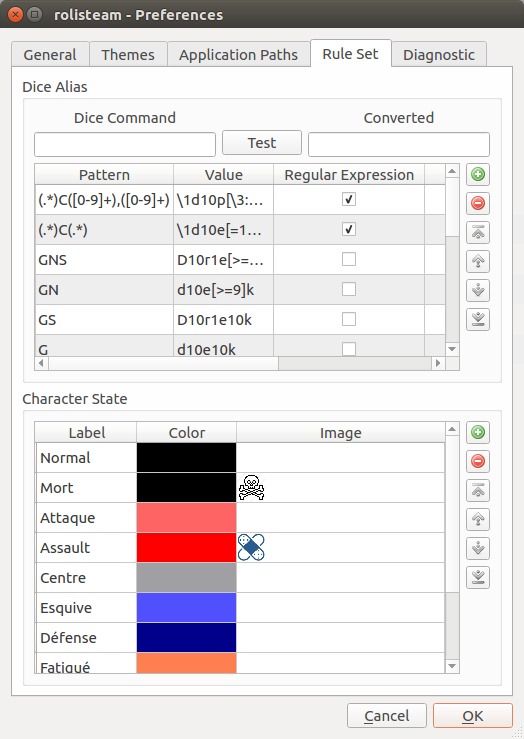Image resolution: width=524 pixels, height=739 pixels.
Task: Move dice alias down one row
Action: tap(478, 290)
